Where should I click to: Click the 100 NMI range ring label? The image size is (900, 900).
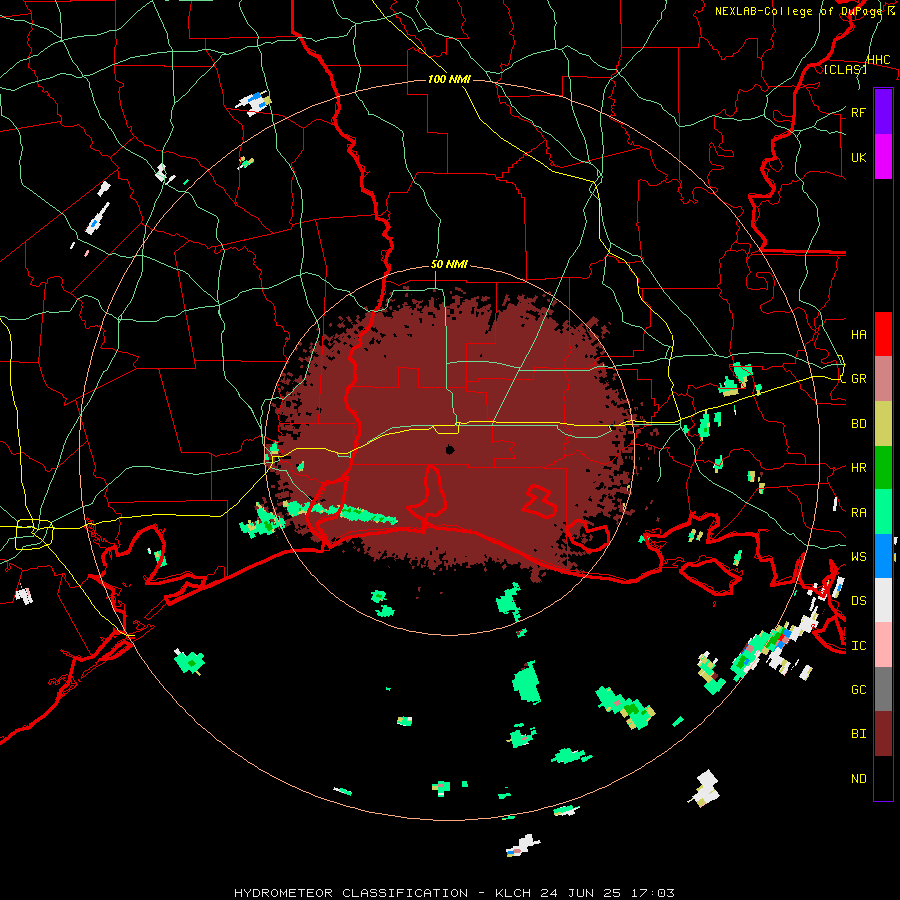tap(449, 79)
